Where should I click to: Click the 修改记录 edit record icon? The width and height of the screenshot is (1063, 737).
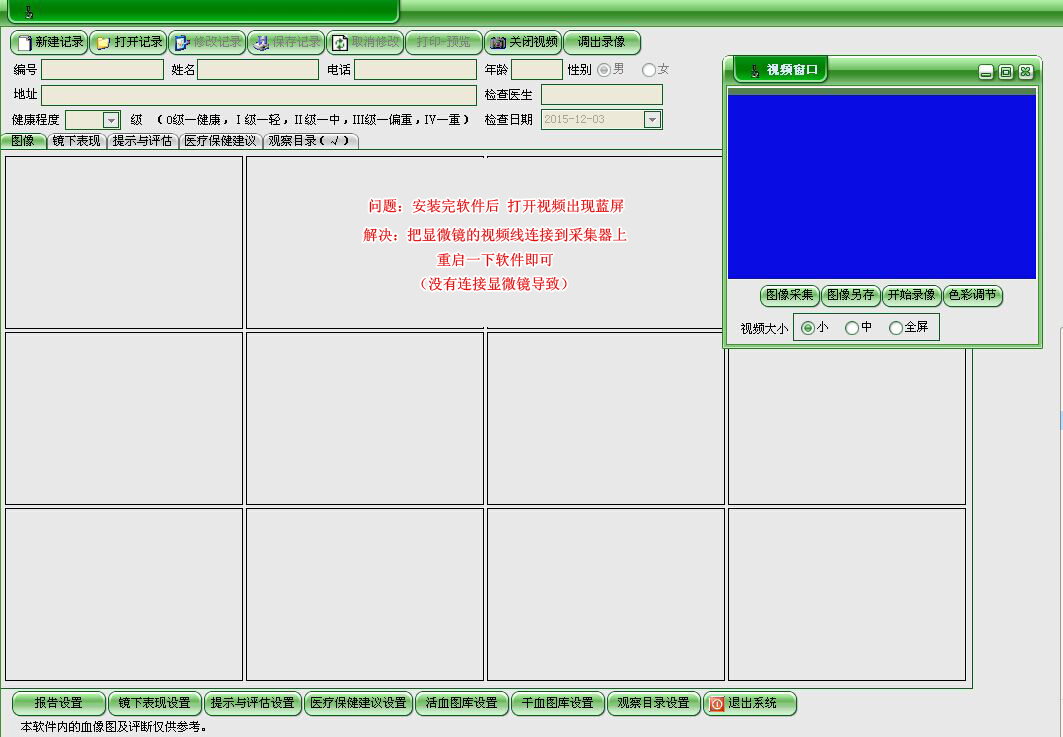tap(181, 43)
